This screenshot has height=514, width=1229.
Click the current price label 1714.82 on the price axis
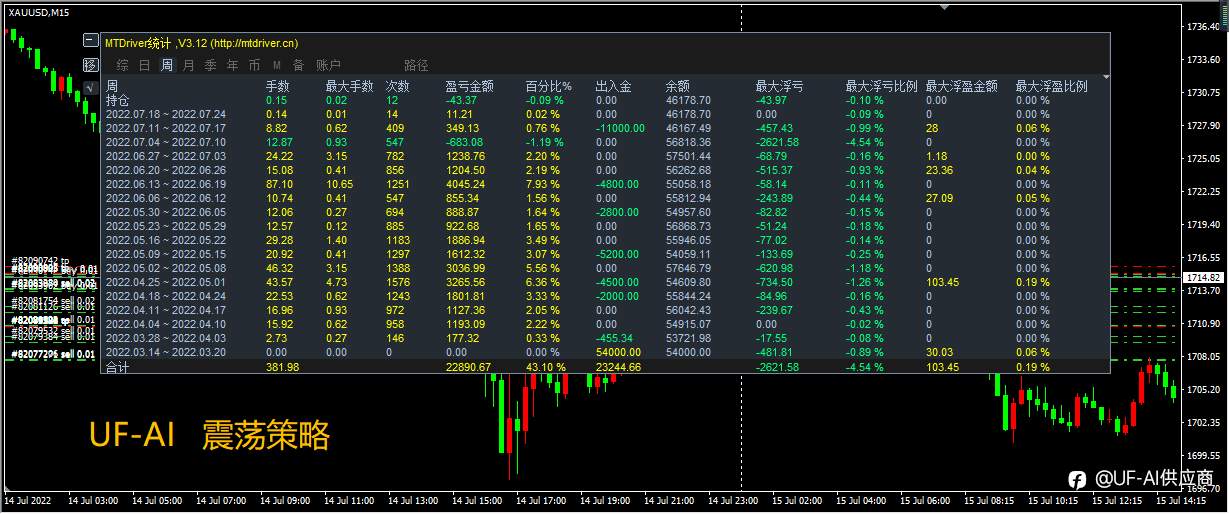tap(1202, 277)
